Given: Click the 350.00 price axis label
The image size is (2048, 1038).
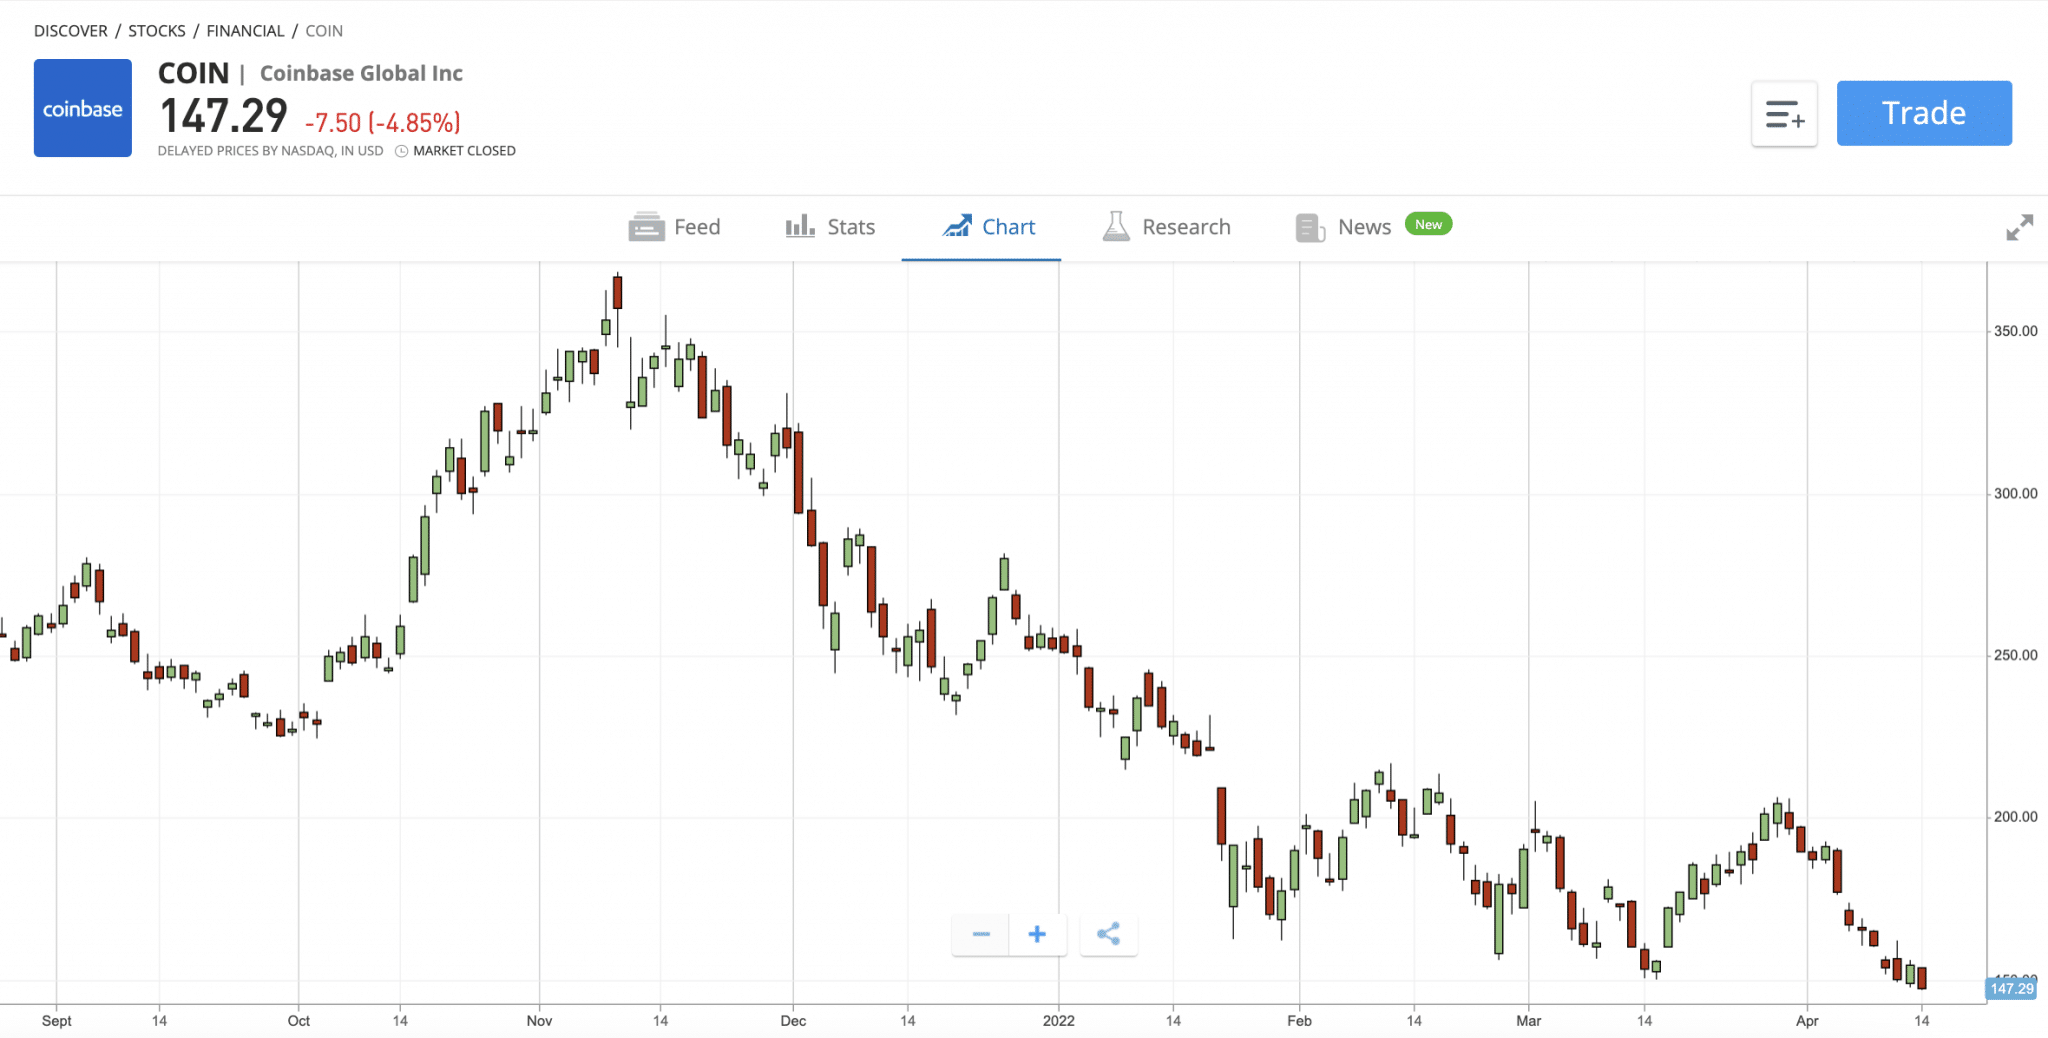Looking at the screenshot, I should tap(2015, 331).
